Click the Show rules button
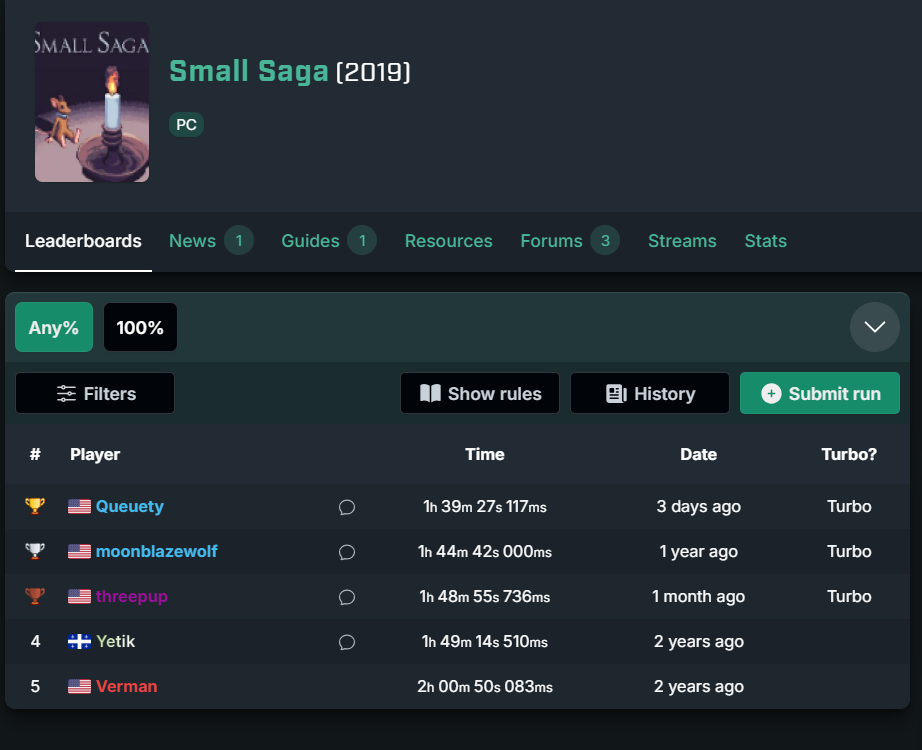This screenshot has height=750, width=922. [x=480, y=393]
